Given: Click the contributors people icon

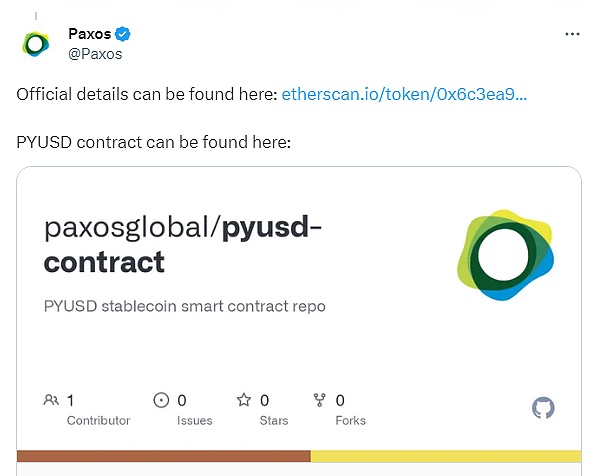Looking at the screenshot, I should coord(51,400).
